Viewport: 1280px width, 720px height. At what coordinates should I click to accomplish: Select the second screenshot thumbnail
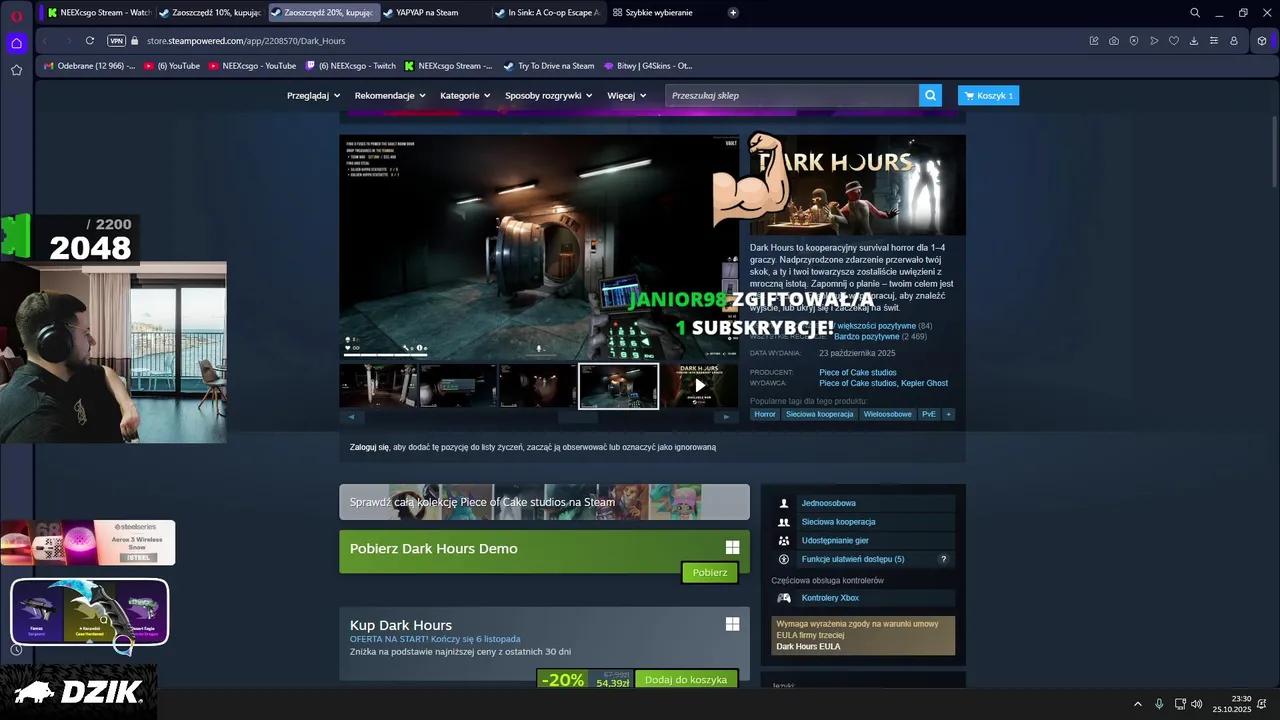[x=458, y=386]
